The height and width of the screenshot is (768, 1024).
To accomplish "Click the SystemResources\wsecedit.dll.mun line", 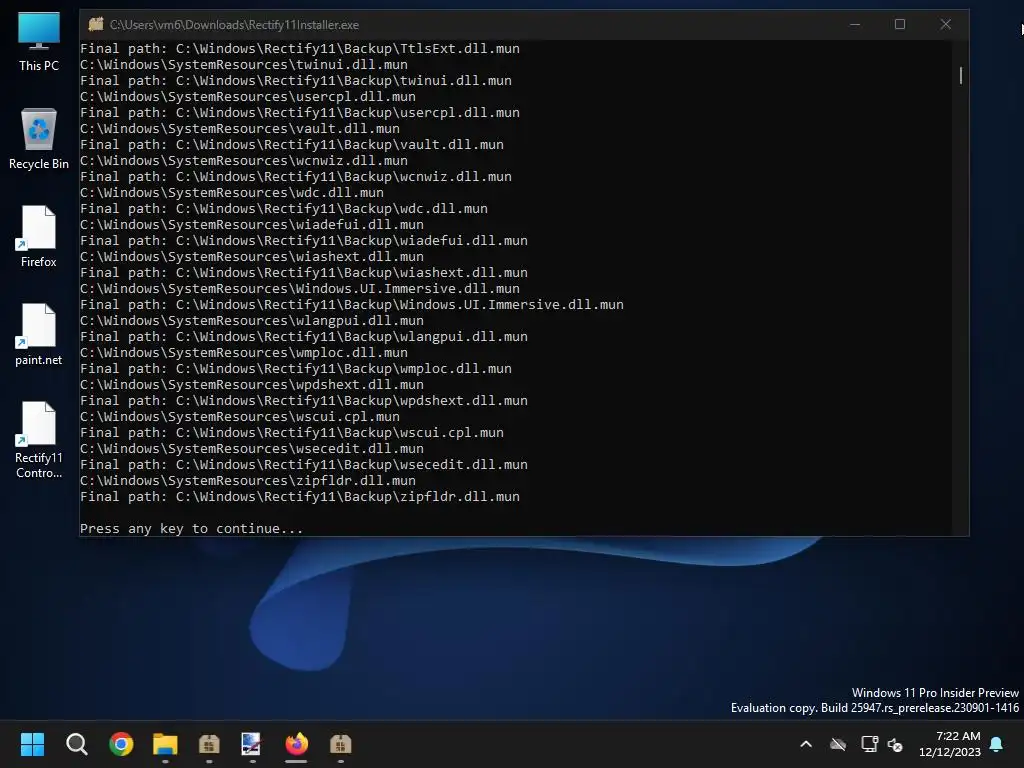I will [251, 449].
